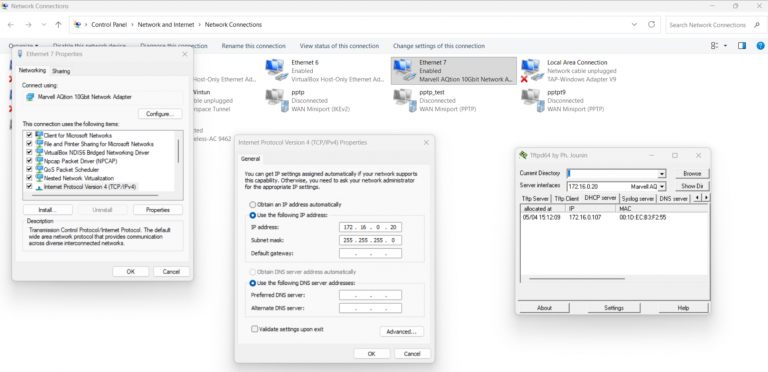Click the Ethernet 7 Properties title icon

(20, 54)
